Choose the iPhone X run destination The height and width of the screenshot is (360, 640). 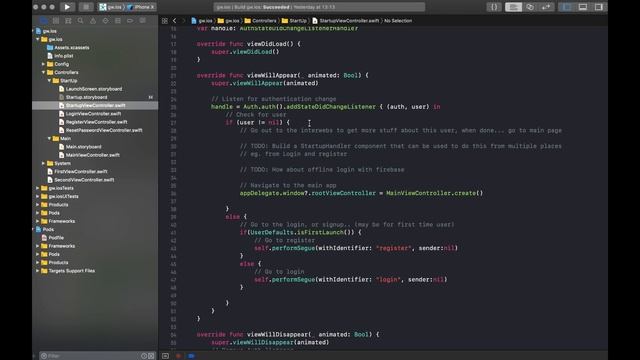pos(141,7)
